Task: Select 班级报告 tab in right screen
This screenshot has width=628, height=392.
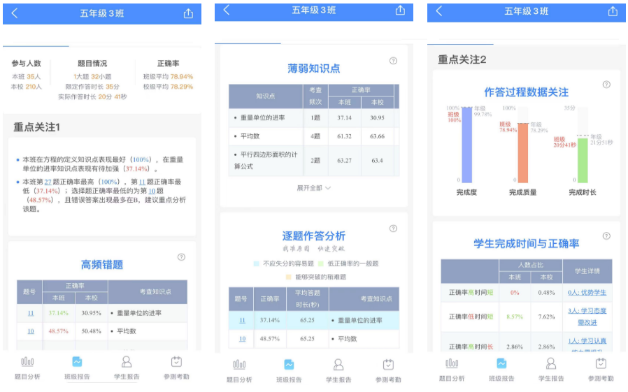Action: point(501,370)
